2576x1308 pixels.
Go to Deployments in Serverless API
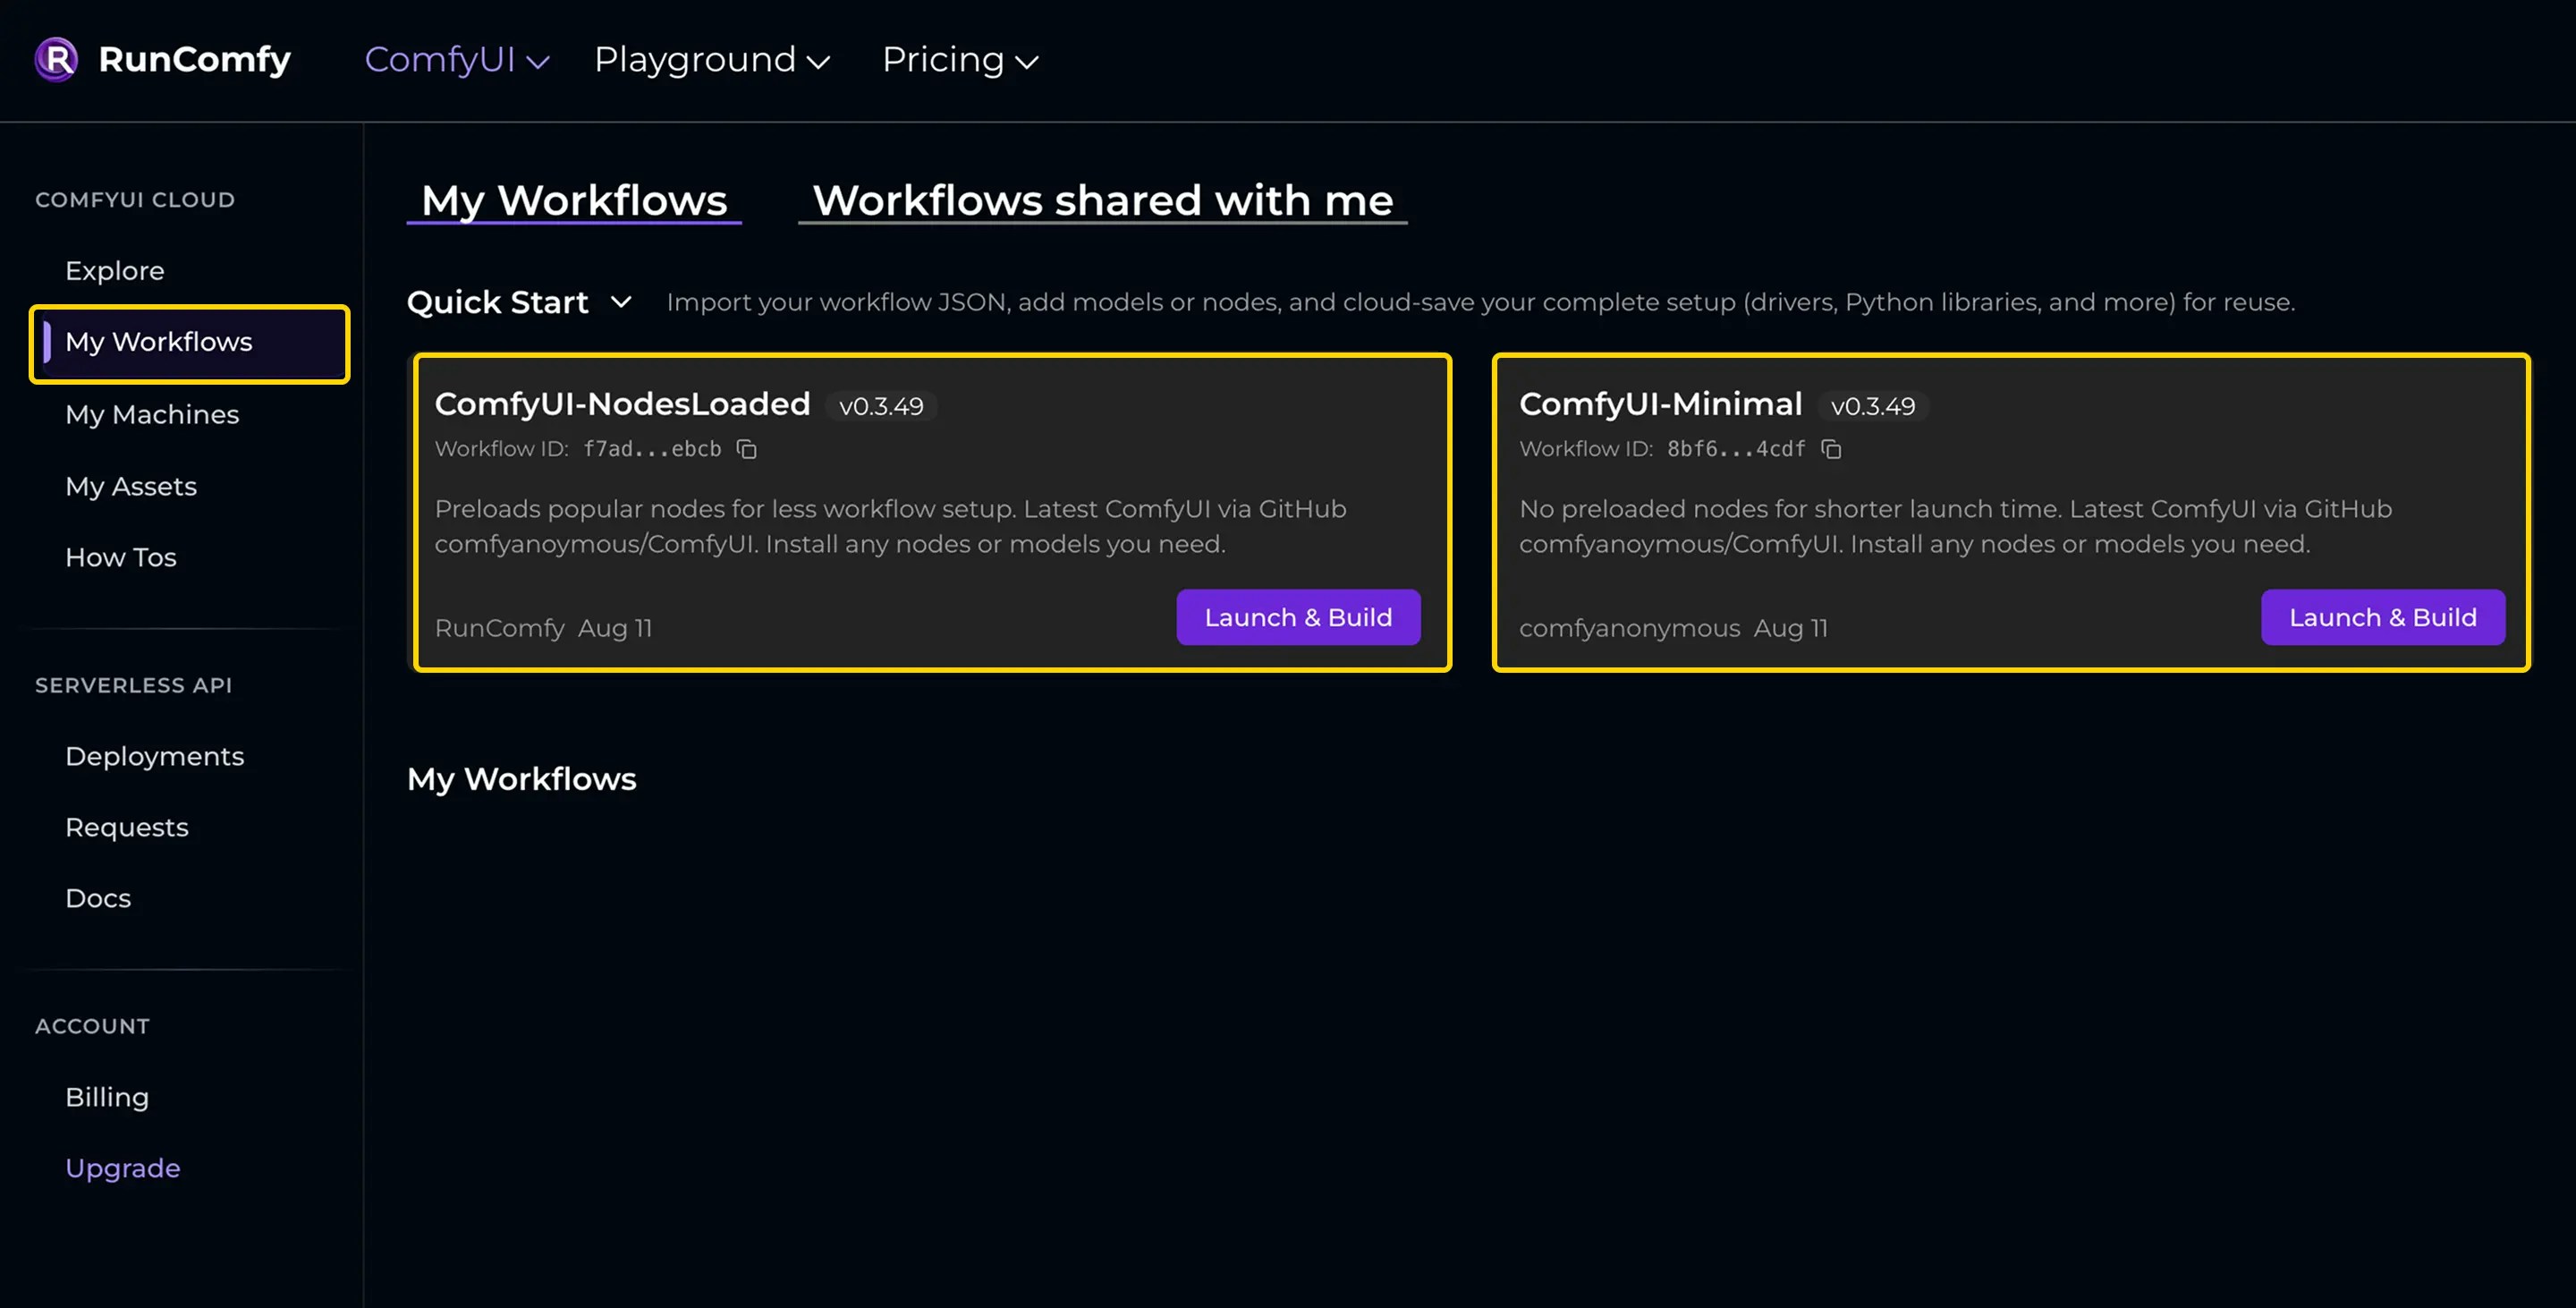pyautogui.click(x=155, y=756)
